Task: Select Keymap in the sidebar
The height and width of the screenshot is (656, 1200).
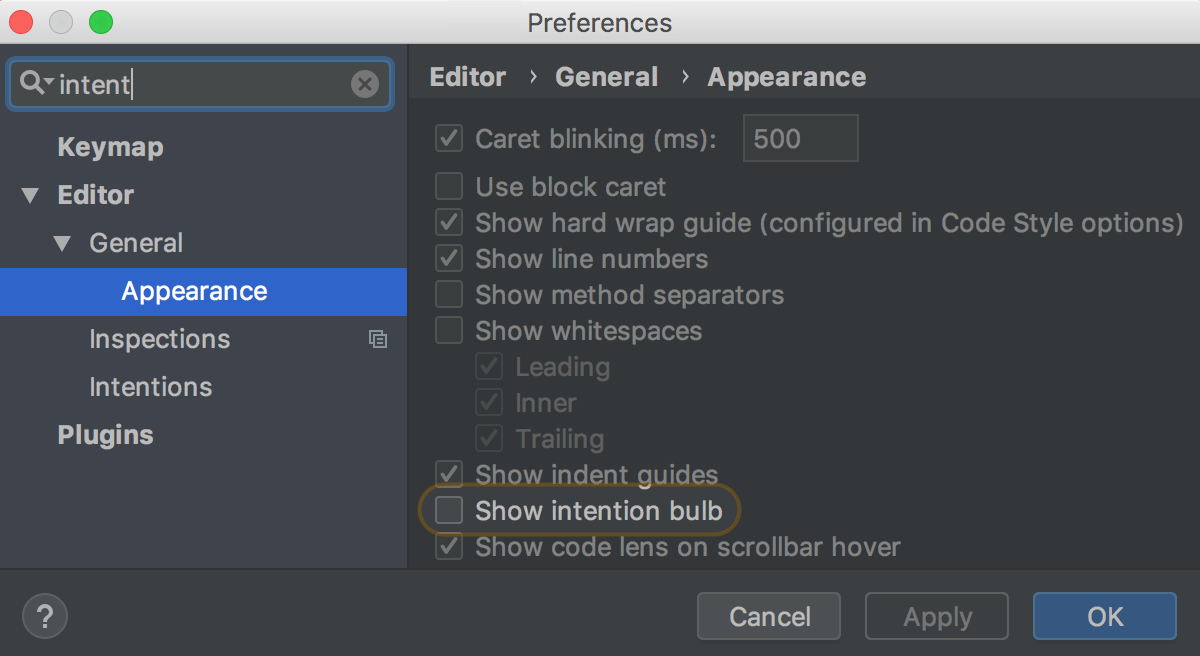Action: 110,147
